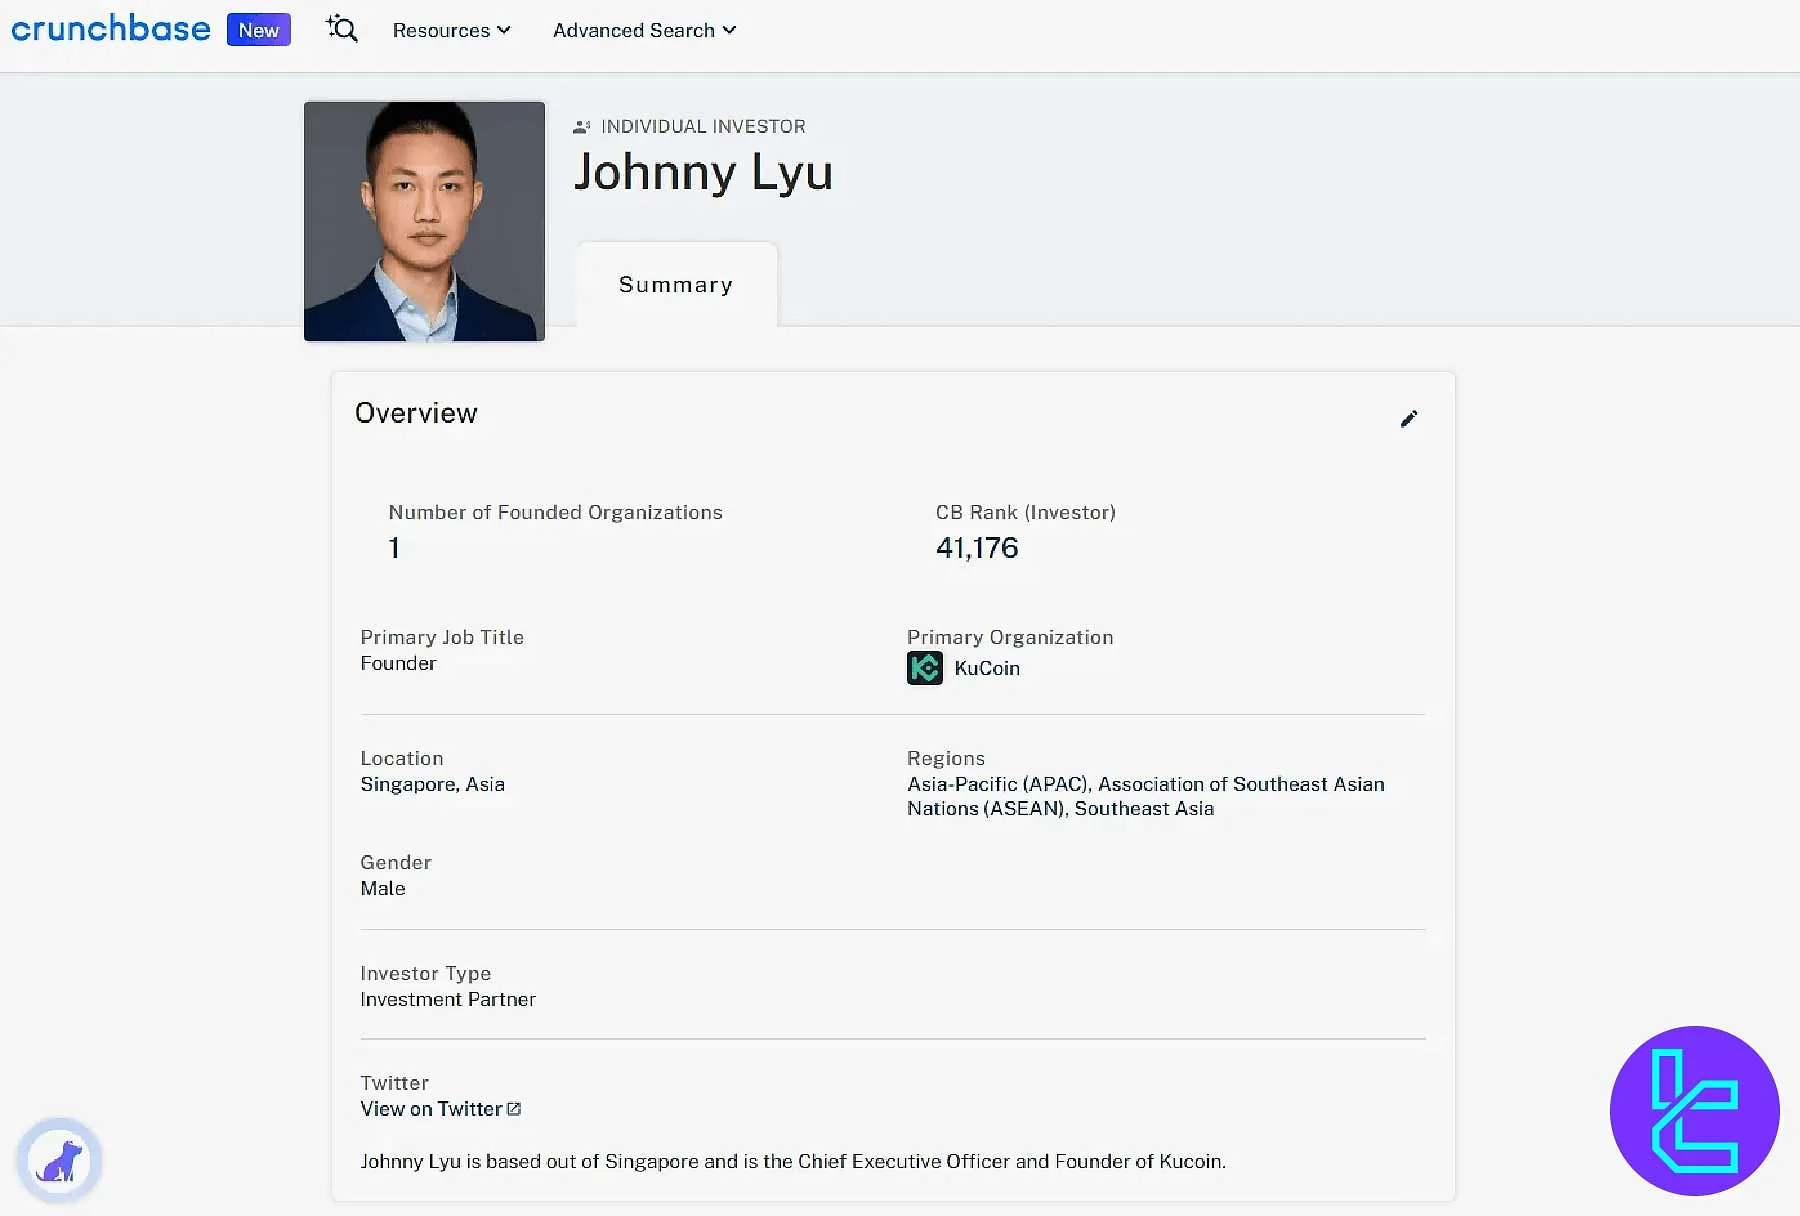The image size is (1800, 1216).
Task: Click the individual investor person icon
Action: click(x=581, y=127)
